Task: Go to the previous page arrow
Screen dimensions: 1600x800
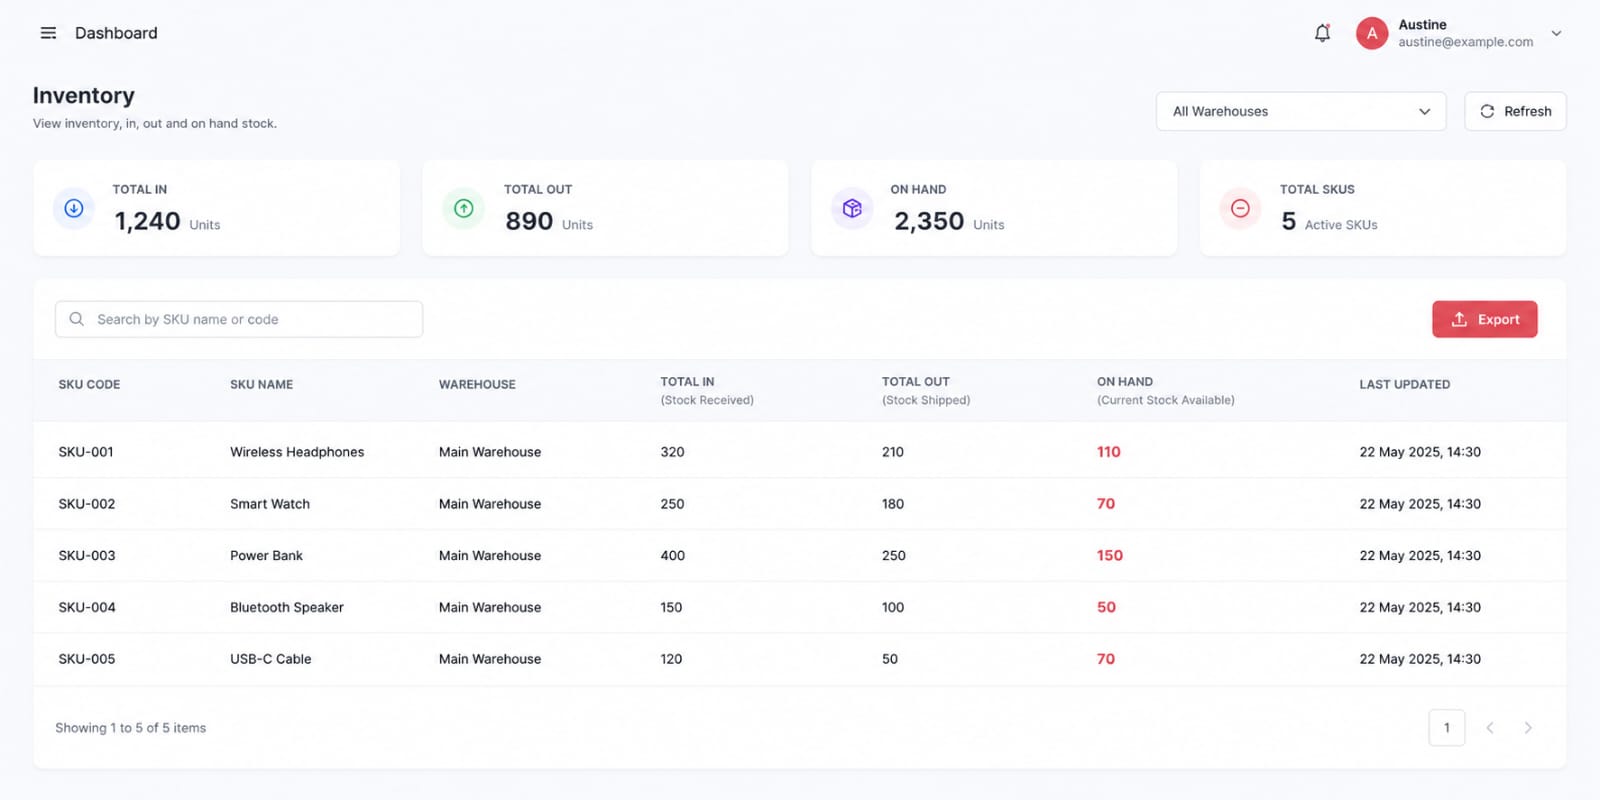Action: 1490,728
